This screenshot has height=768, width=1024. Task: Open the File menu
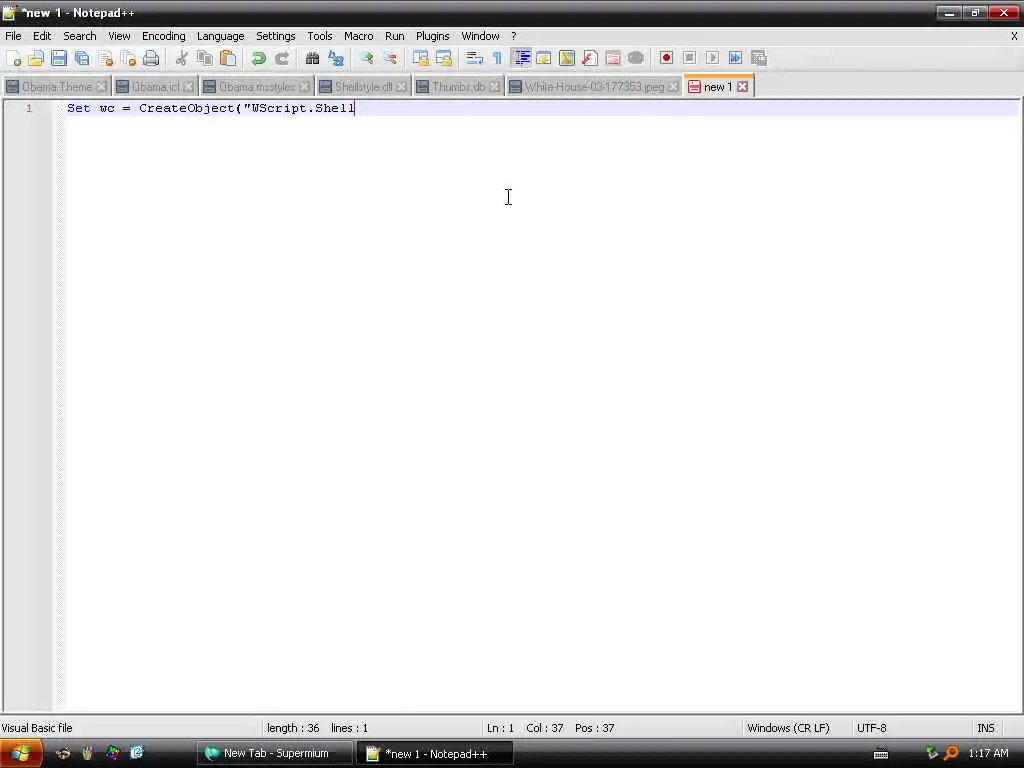13,36
